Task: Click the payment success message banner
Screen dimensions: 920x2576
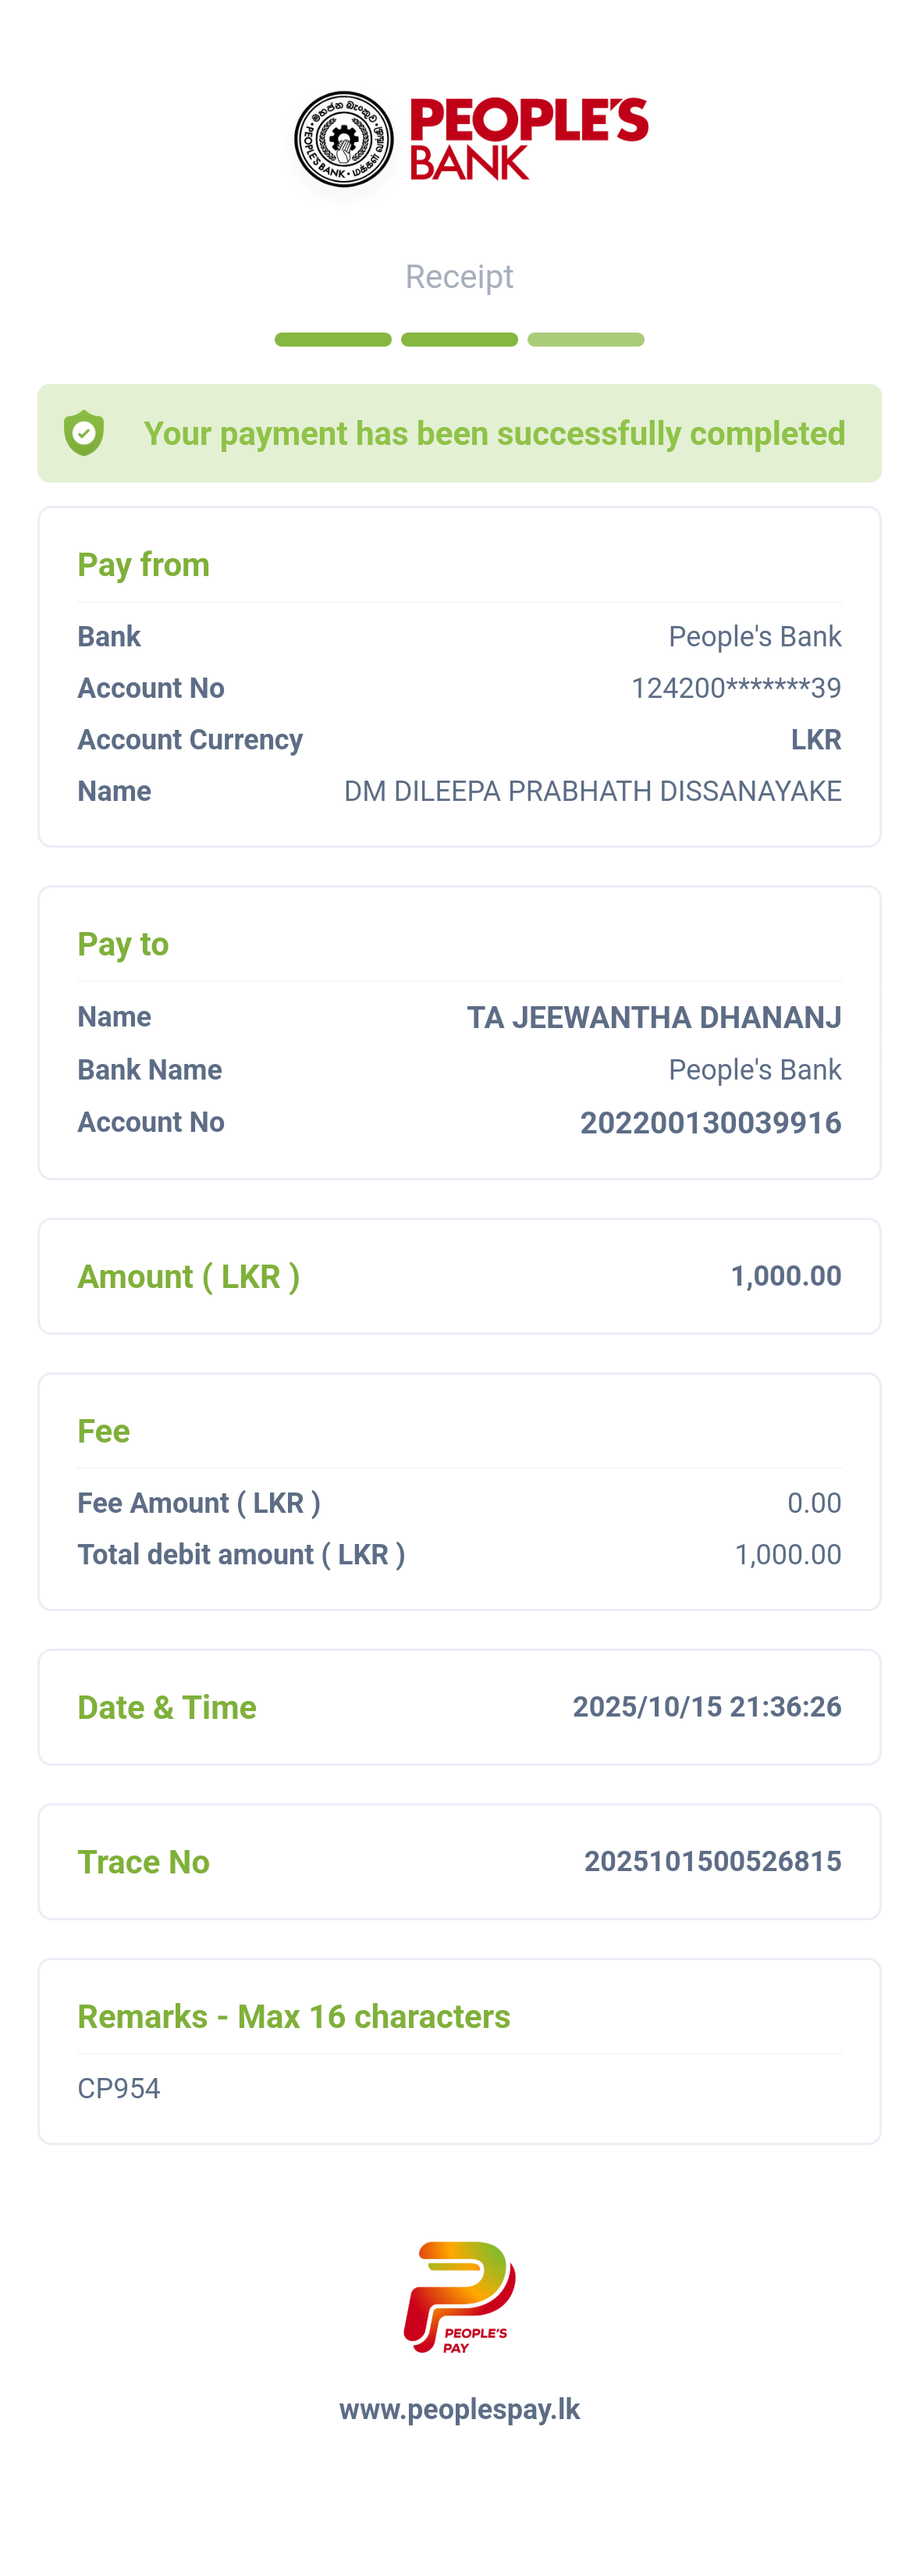Action: (494, 433)
